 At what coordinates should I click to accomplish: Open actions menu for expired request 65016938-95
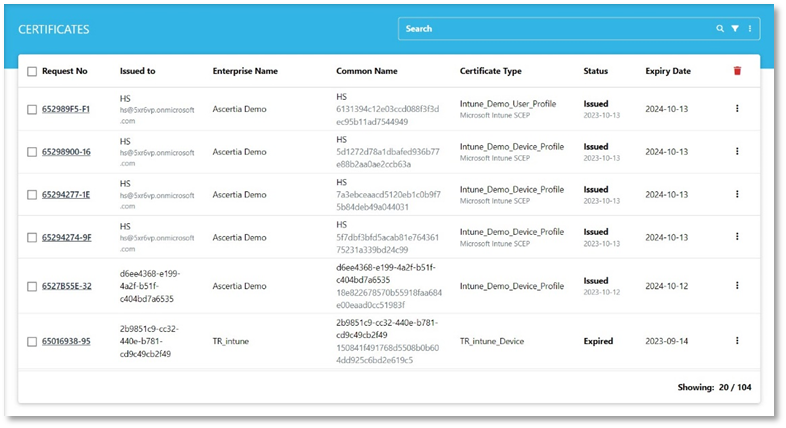pyautogui.click(x=737, y=341)
